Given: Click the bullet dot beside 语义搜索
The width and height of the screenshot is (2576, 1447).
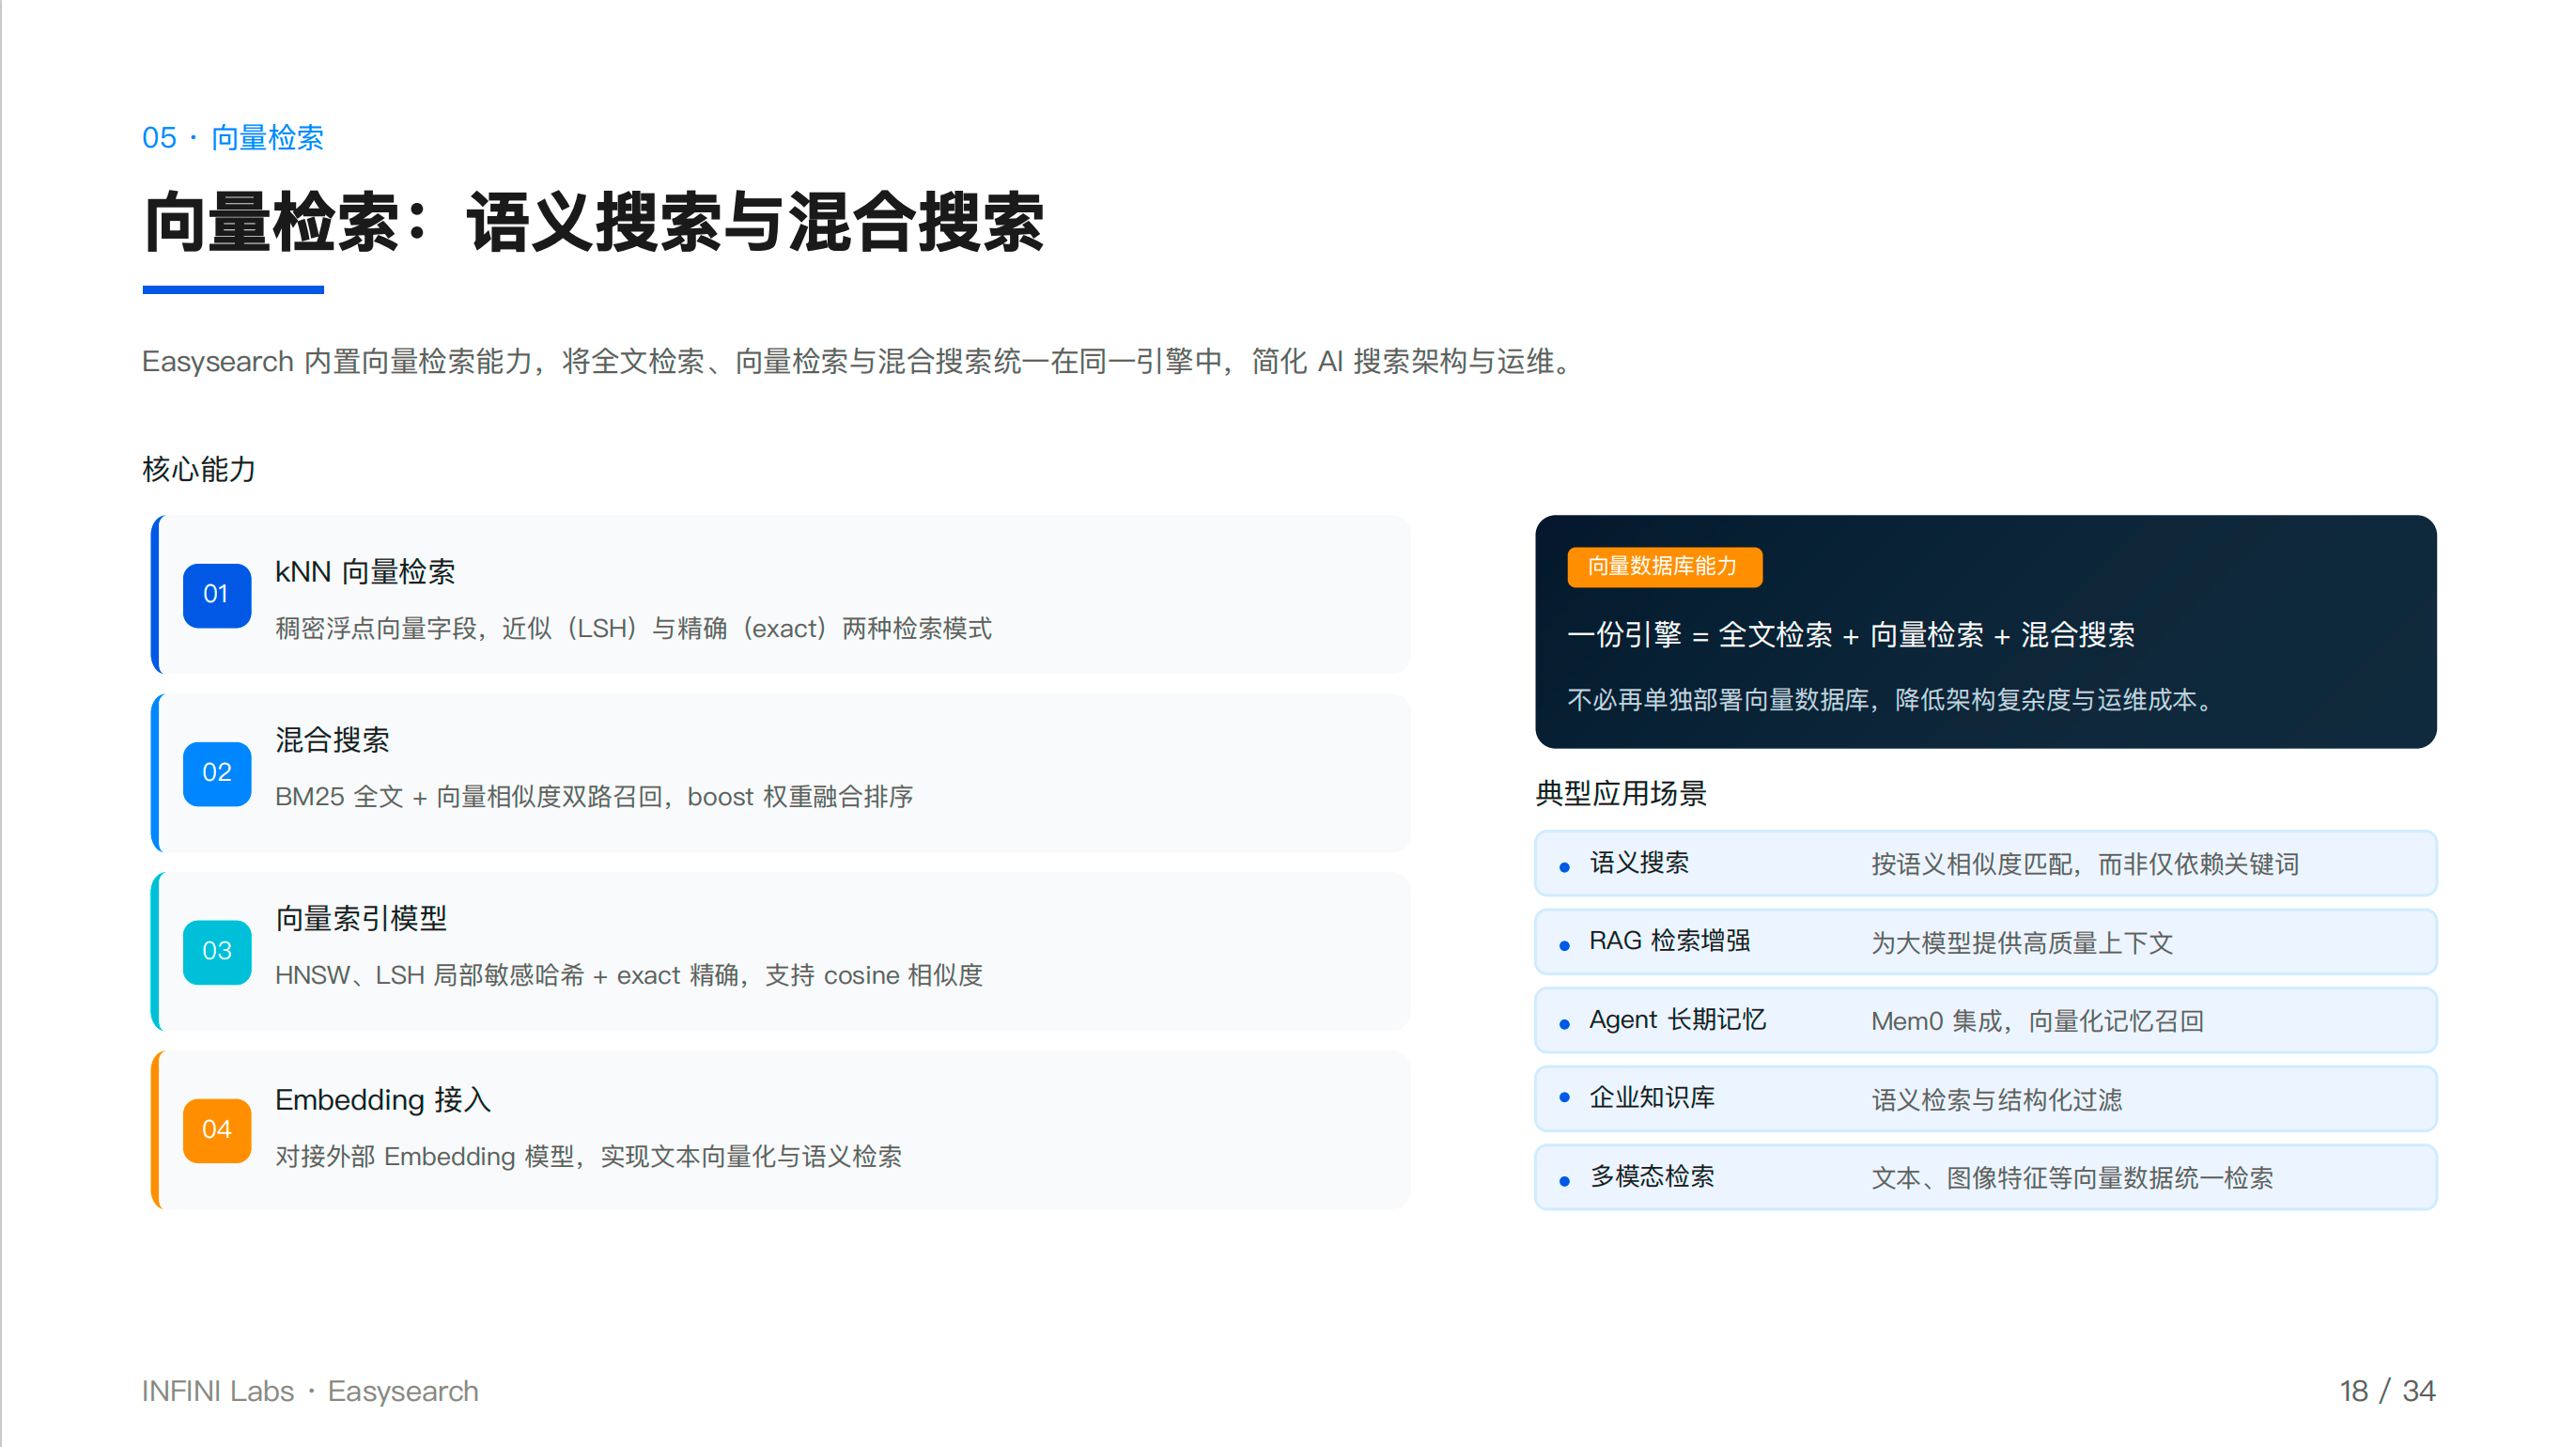Looking at the screenshot, I should 1564,867.
